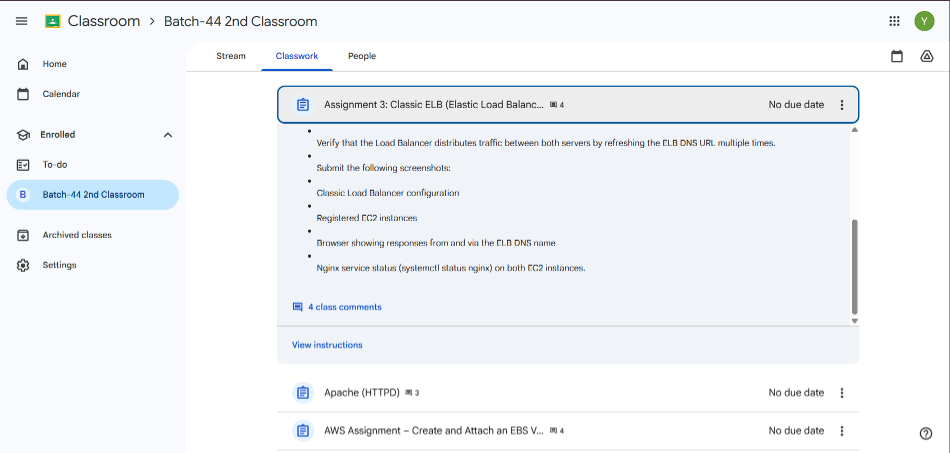Screen dimensions: 950x453
Task: Click 'Browser showing responses' line
Action: 436,243
